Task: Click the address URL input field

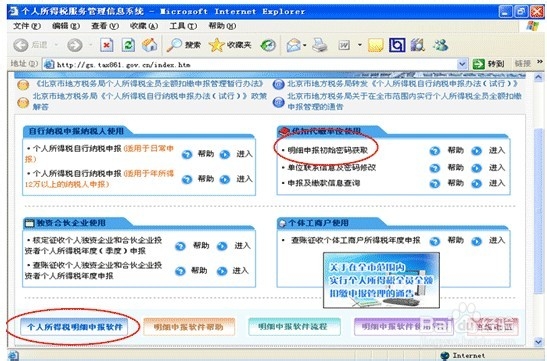Action: [256, 65]
